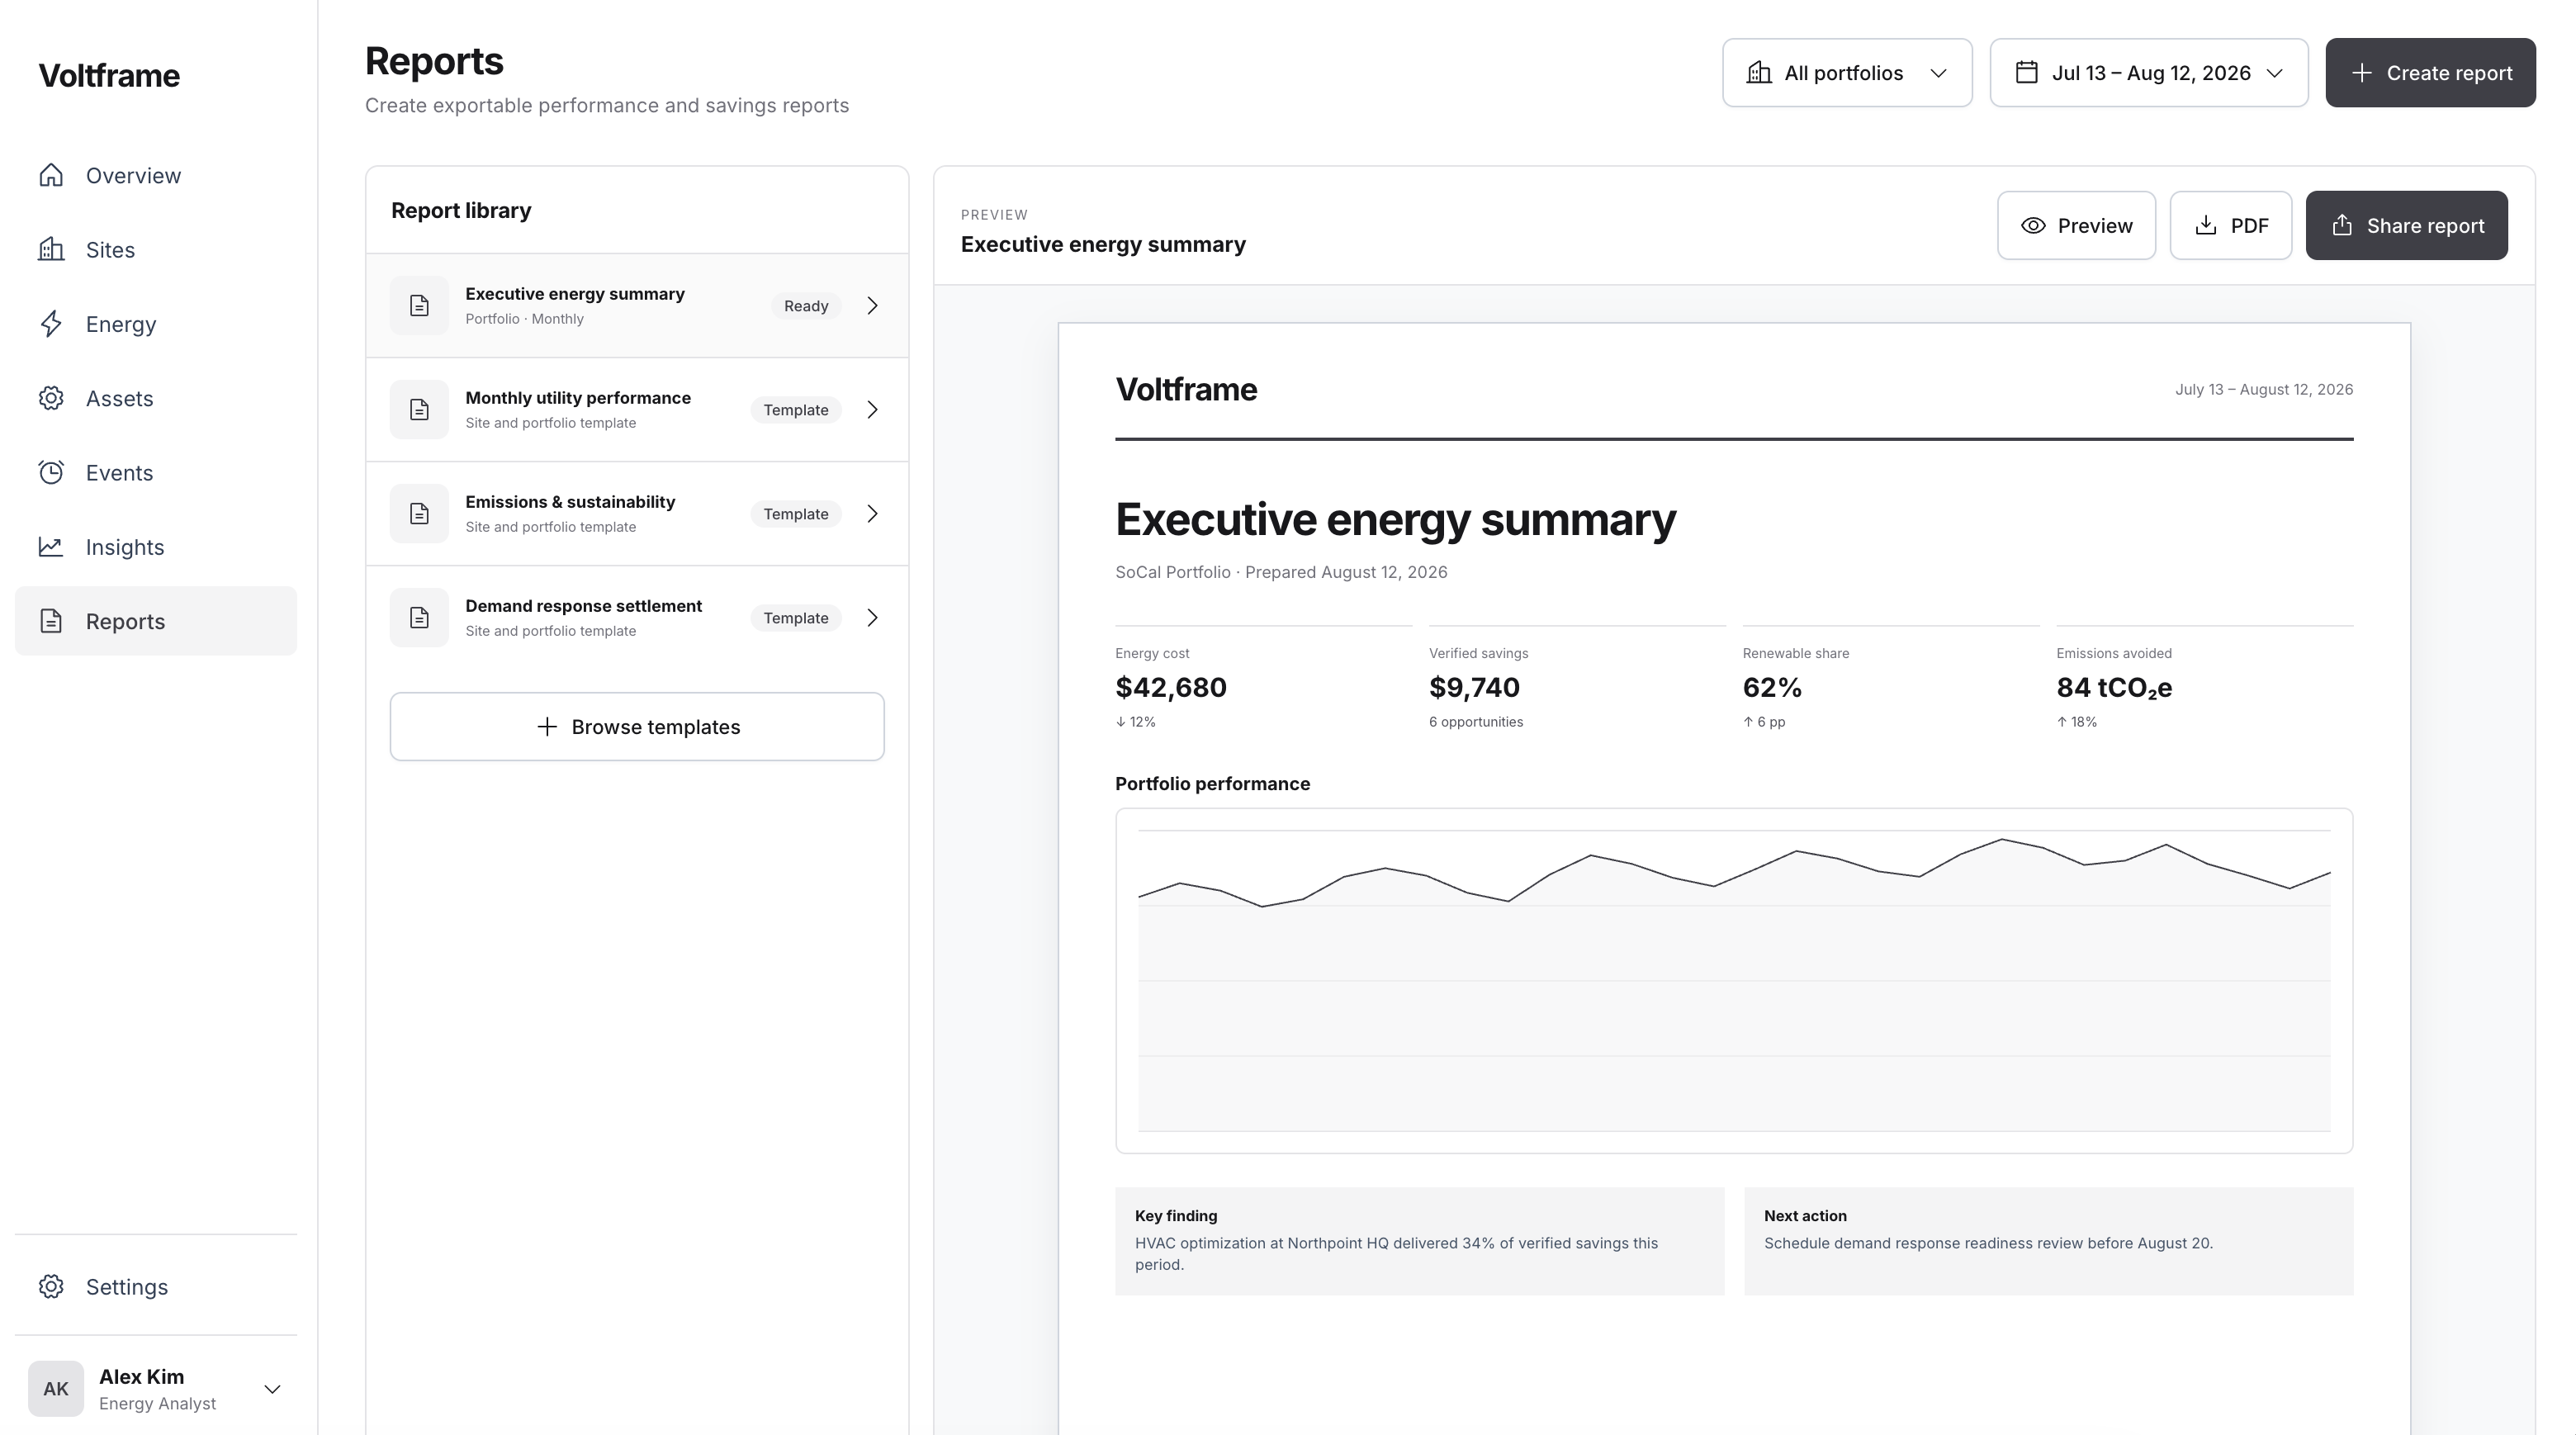Click the 62% renewable share value
The height and width of the screenshot is (1435, 2576).
[x=1771, y=687]
